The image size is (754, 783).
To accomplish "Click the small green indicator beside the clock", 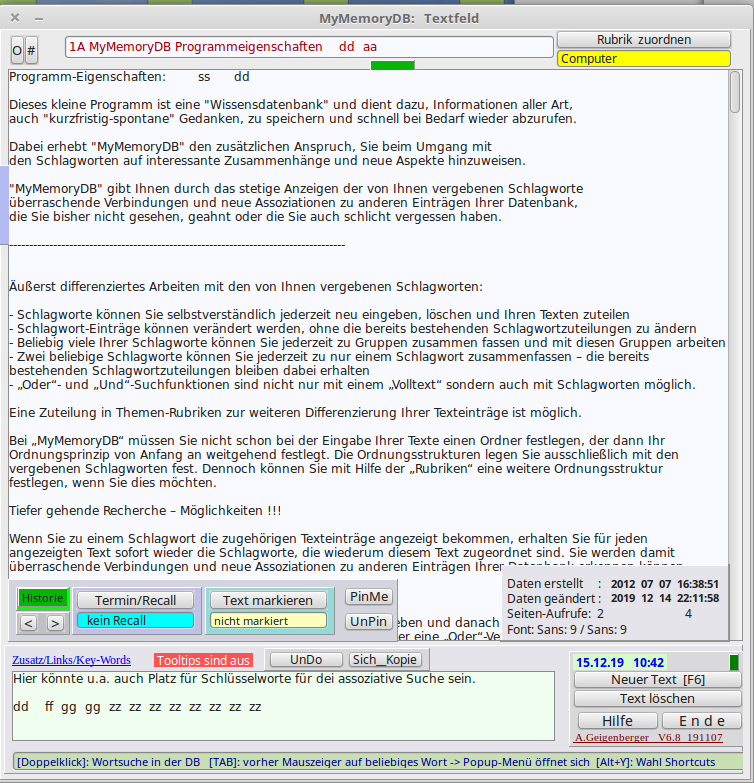I will click(734, 662).
